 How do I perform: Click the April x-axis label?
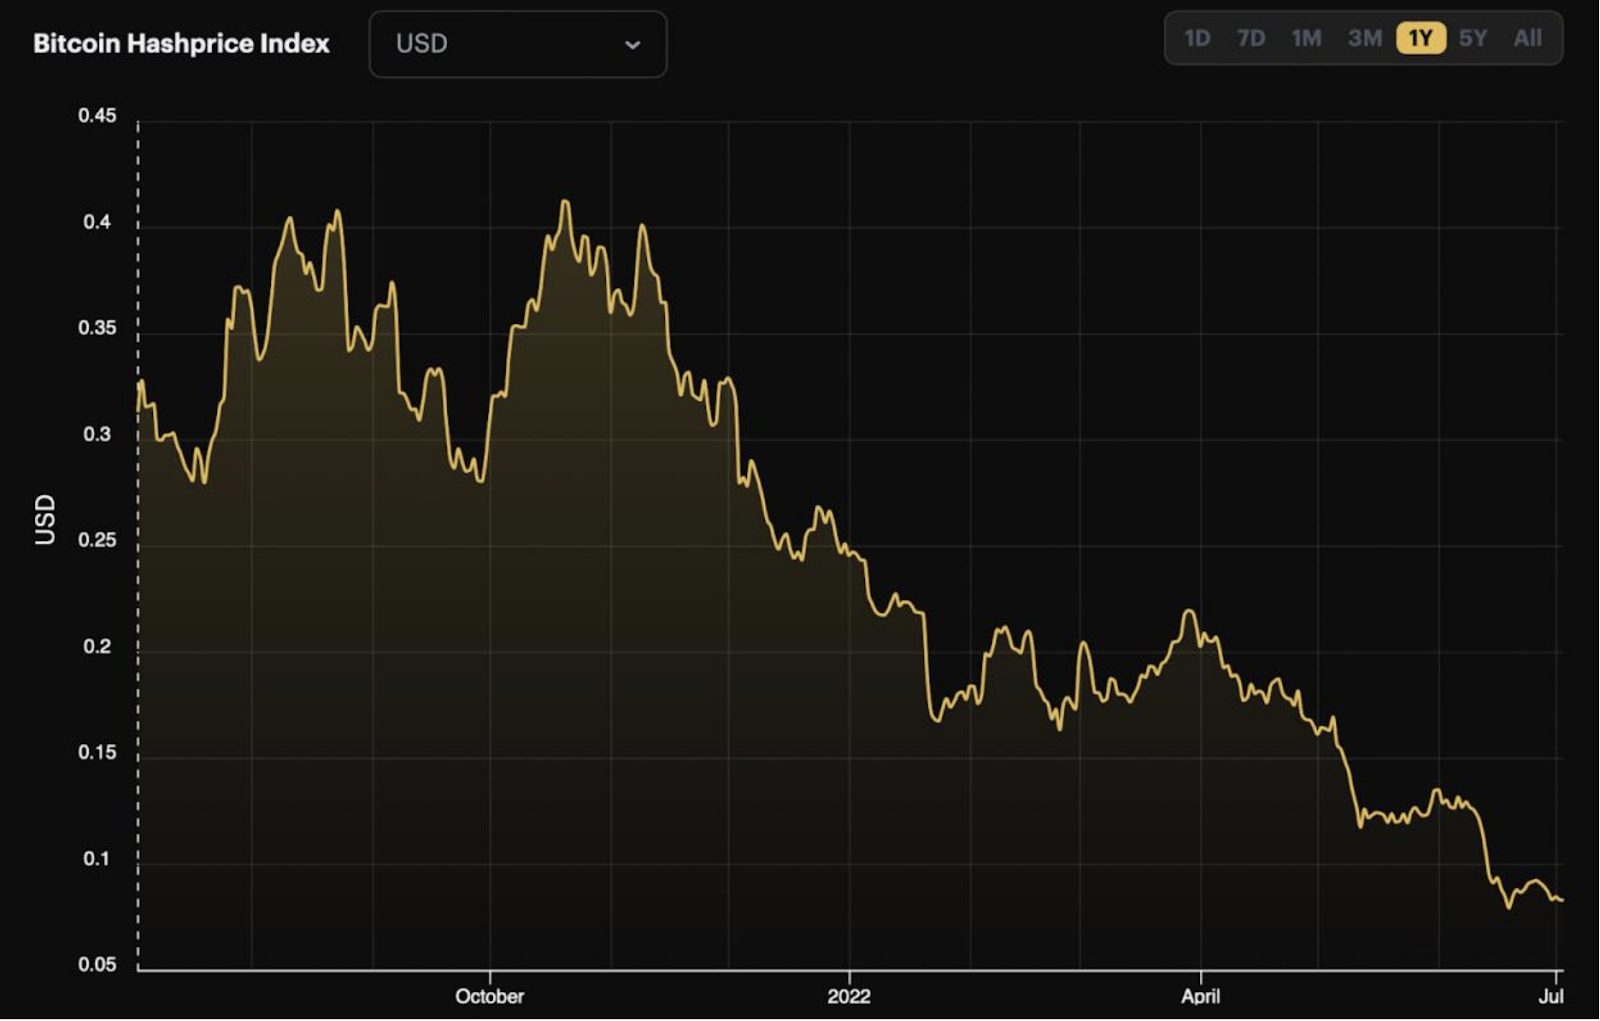(x=1200, y=996)
